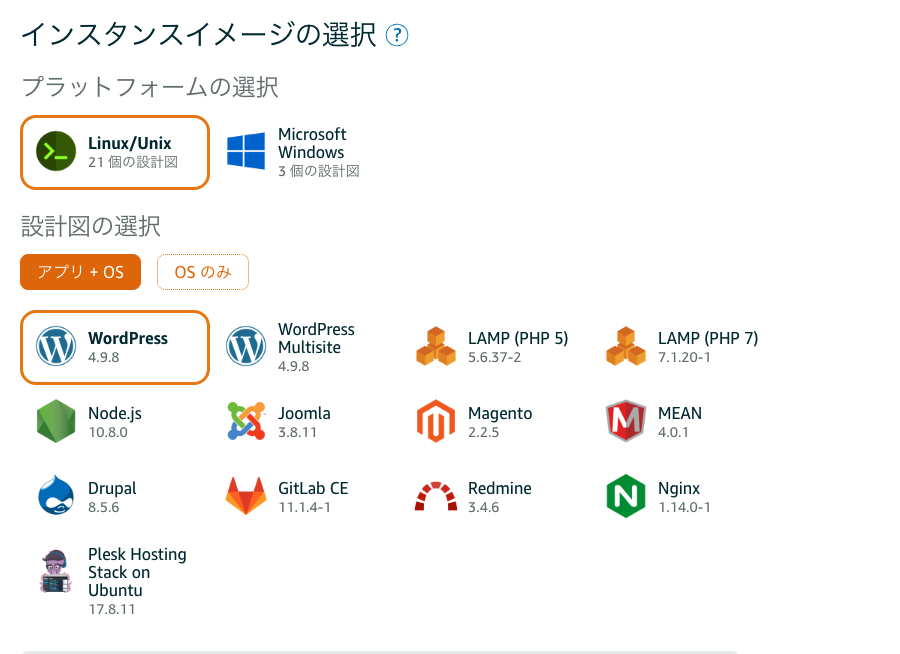
Task: Click the Nginx hexagon icon
Action: (626, 496)
